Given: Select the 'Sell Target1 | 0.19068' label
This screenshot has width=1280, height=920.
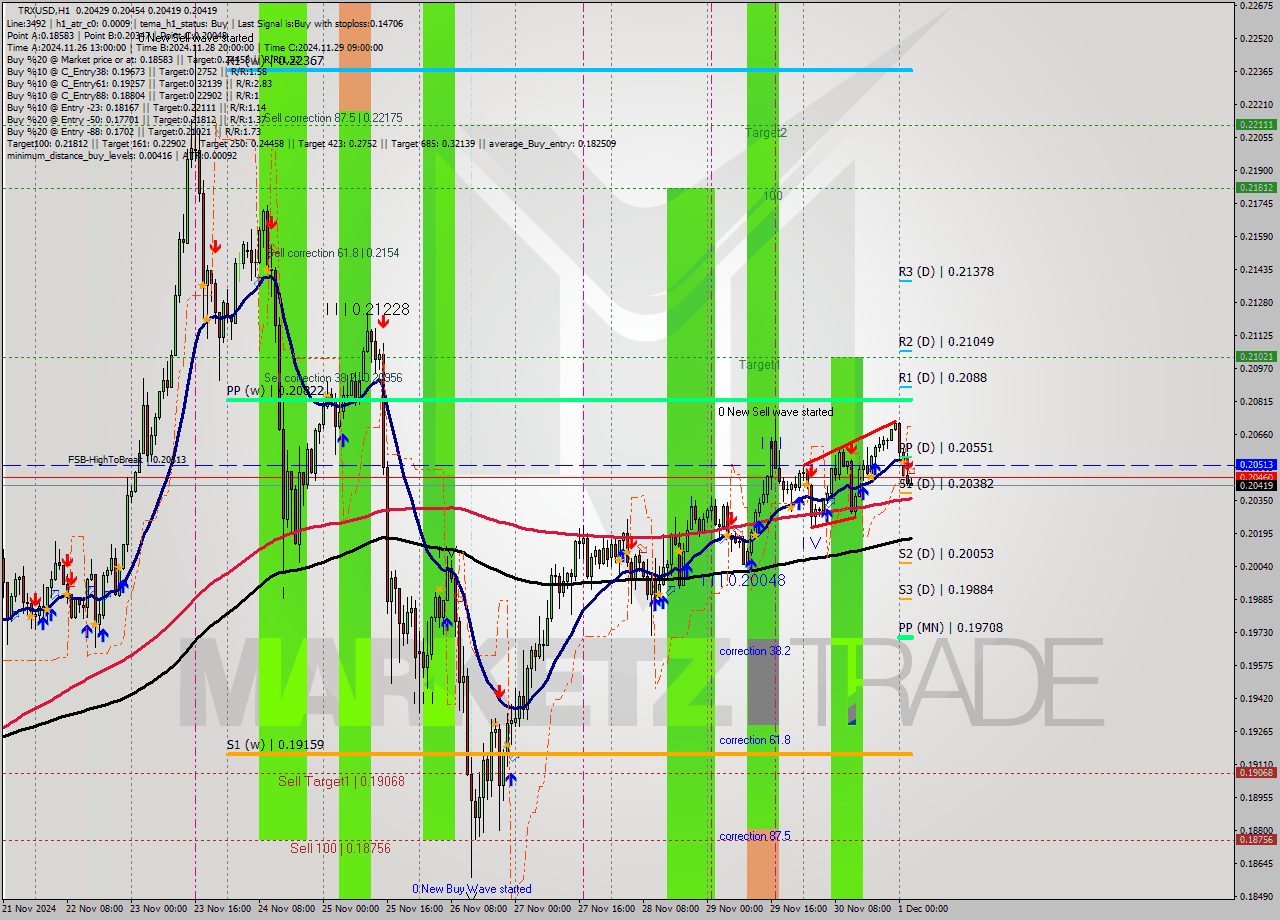Looking at the screenshot, I should (341, 781).
